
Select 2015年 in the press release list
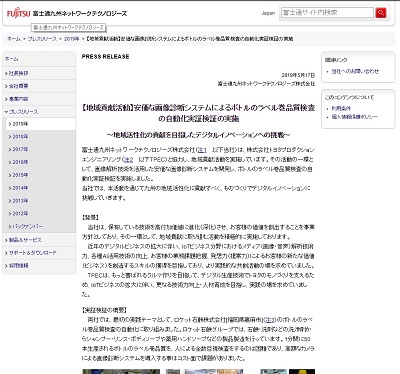pyautogui.click(x=41, y=175)
